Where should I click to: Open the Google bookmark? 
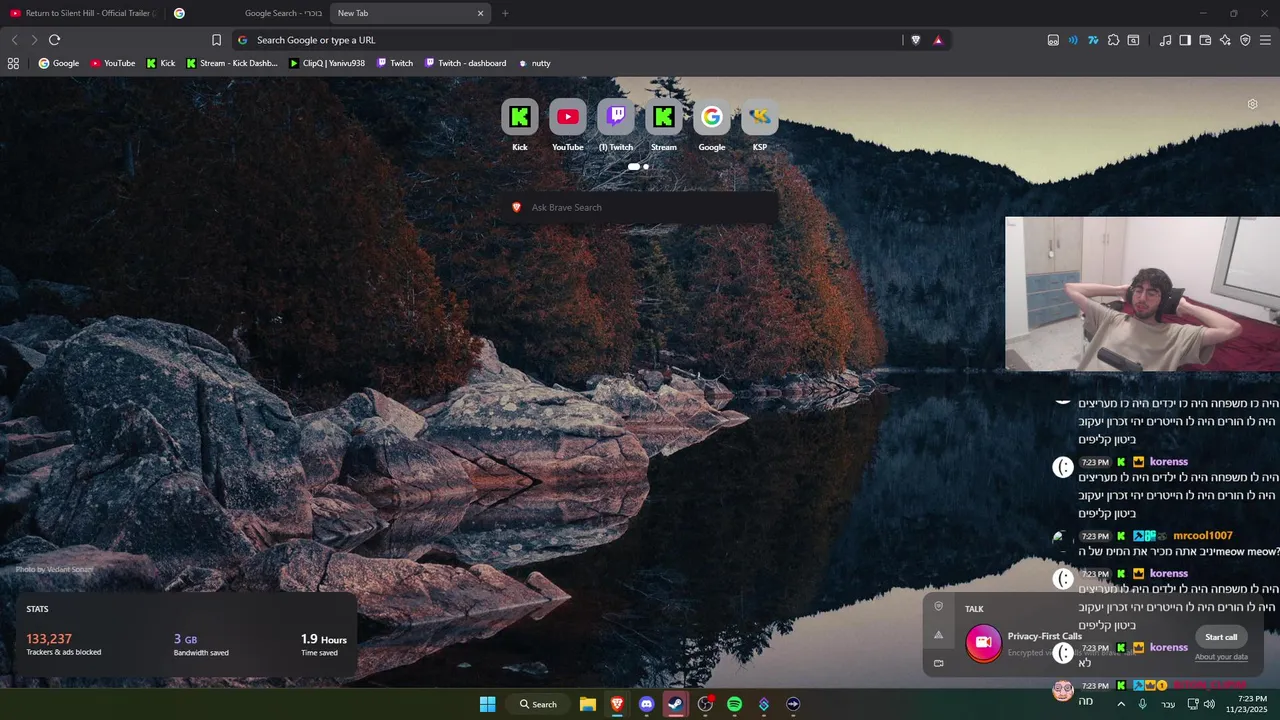59,63
